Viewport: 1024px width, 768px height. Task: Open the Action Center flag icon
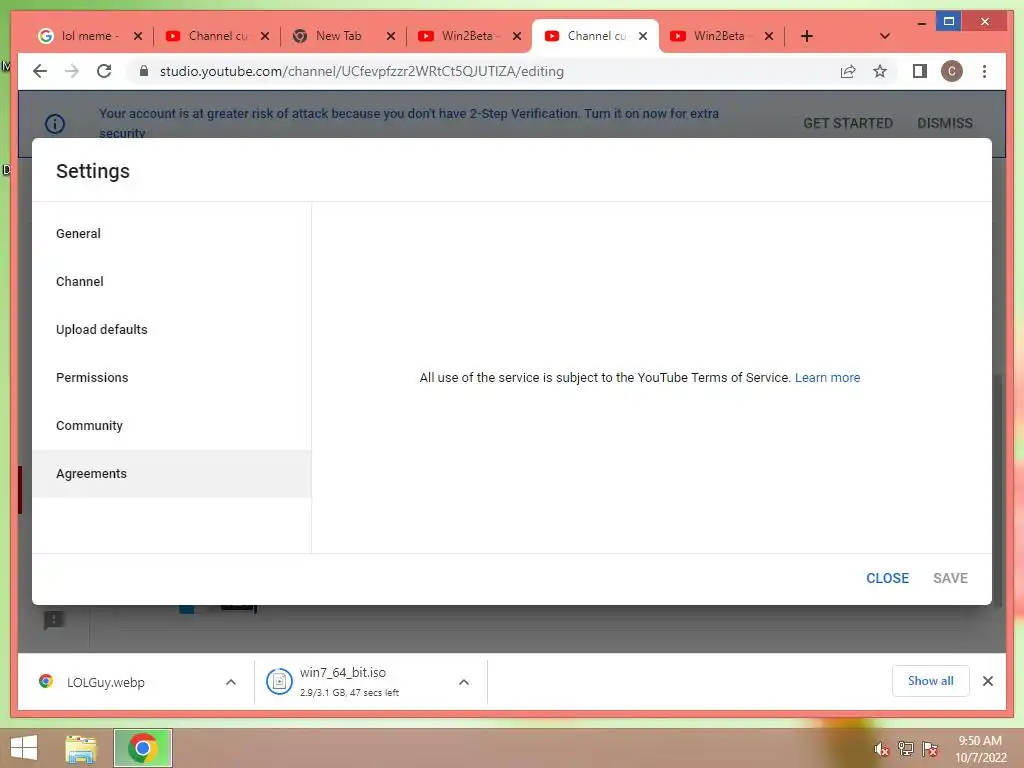(930, 749)
